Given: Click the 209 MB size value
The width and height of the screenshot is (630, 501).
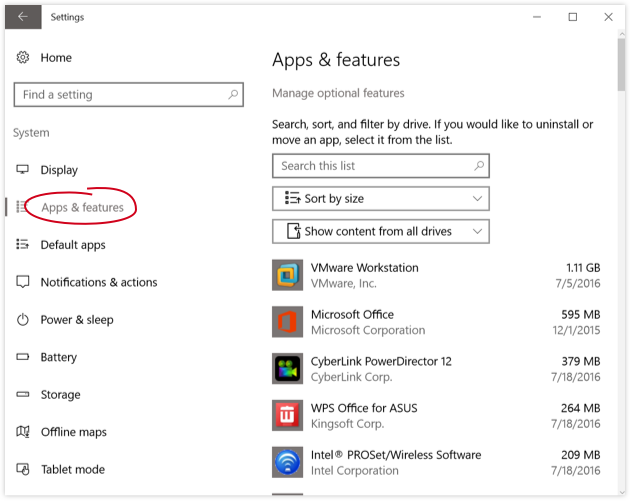Looking at the screenshot, I should click(581, 455).
